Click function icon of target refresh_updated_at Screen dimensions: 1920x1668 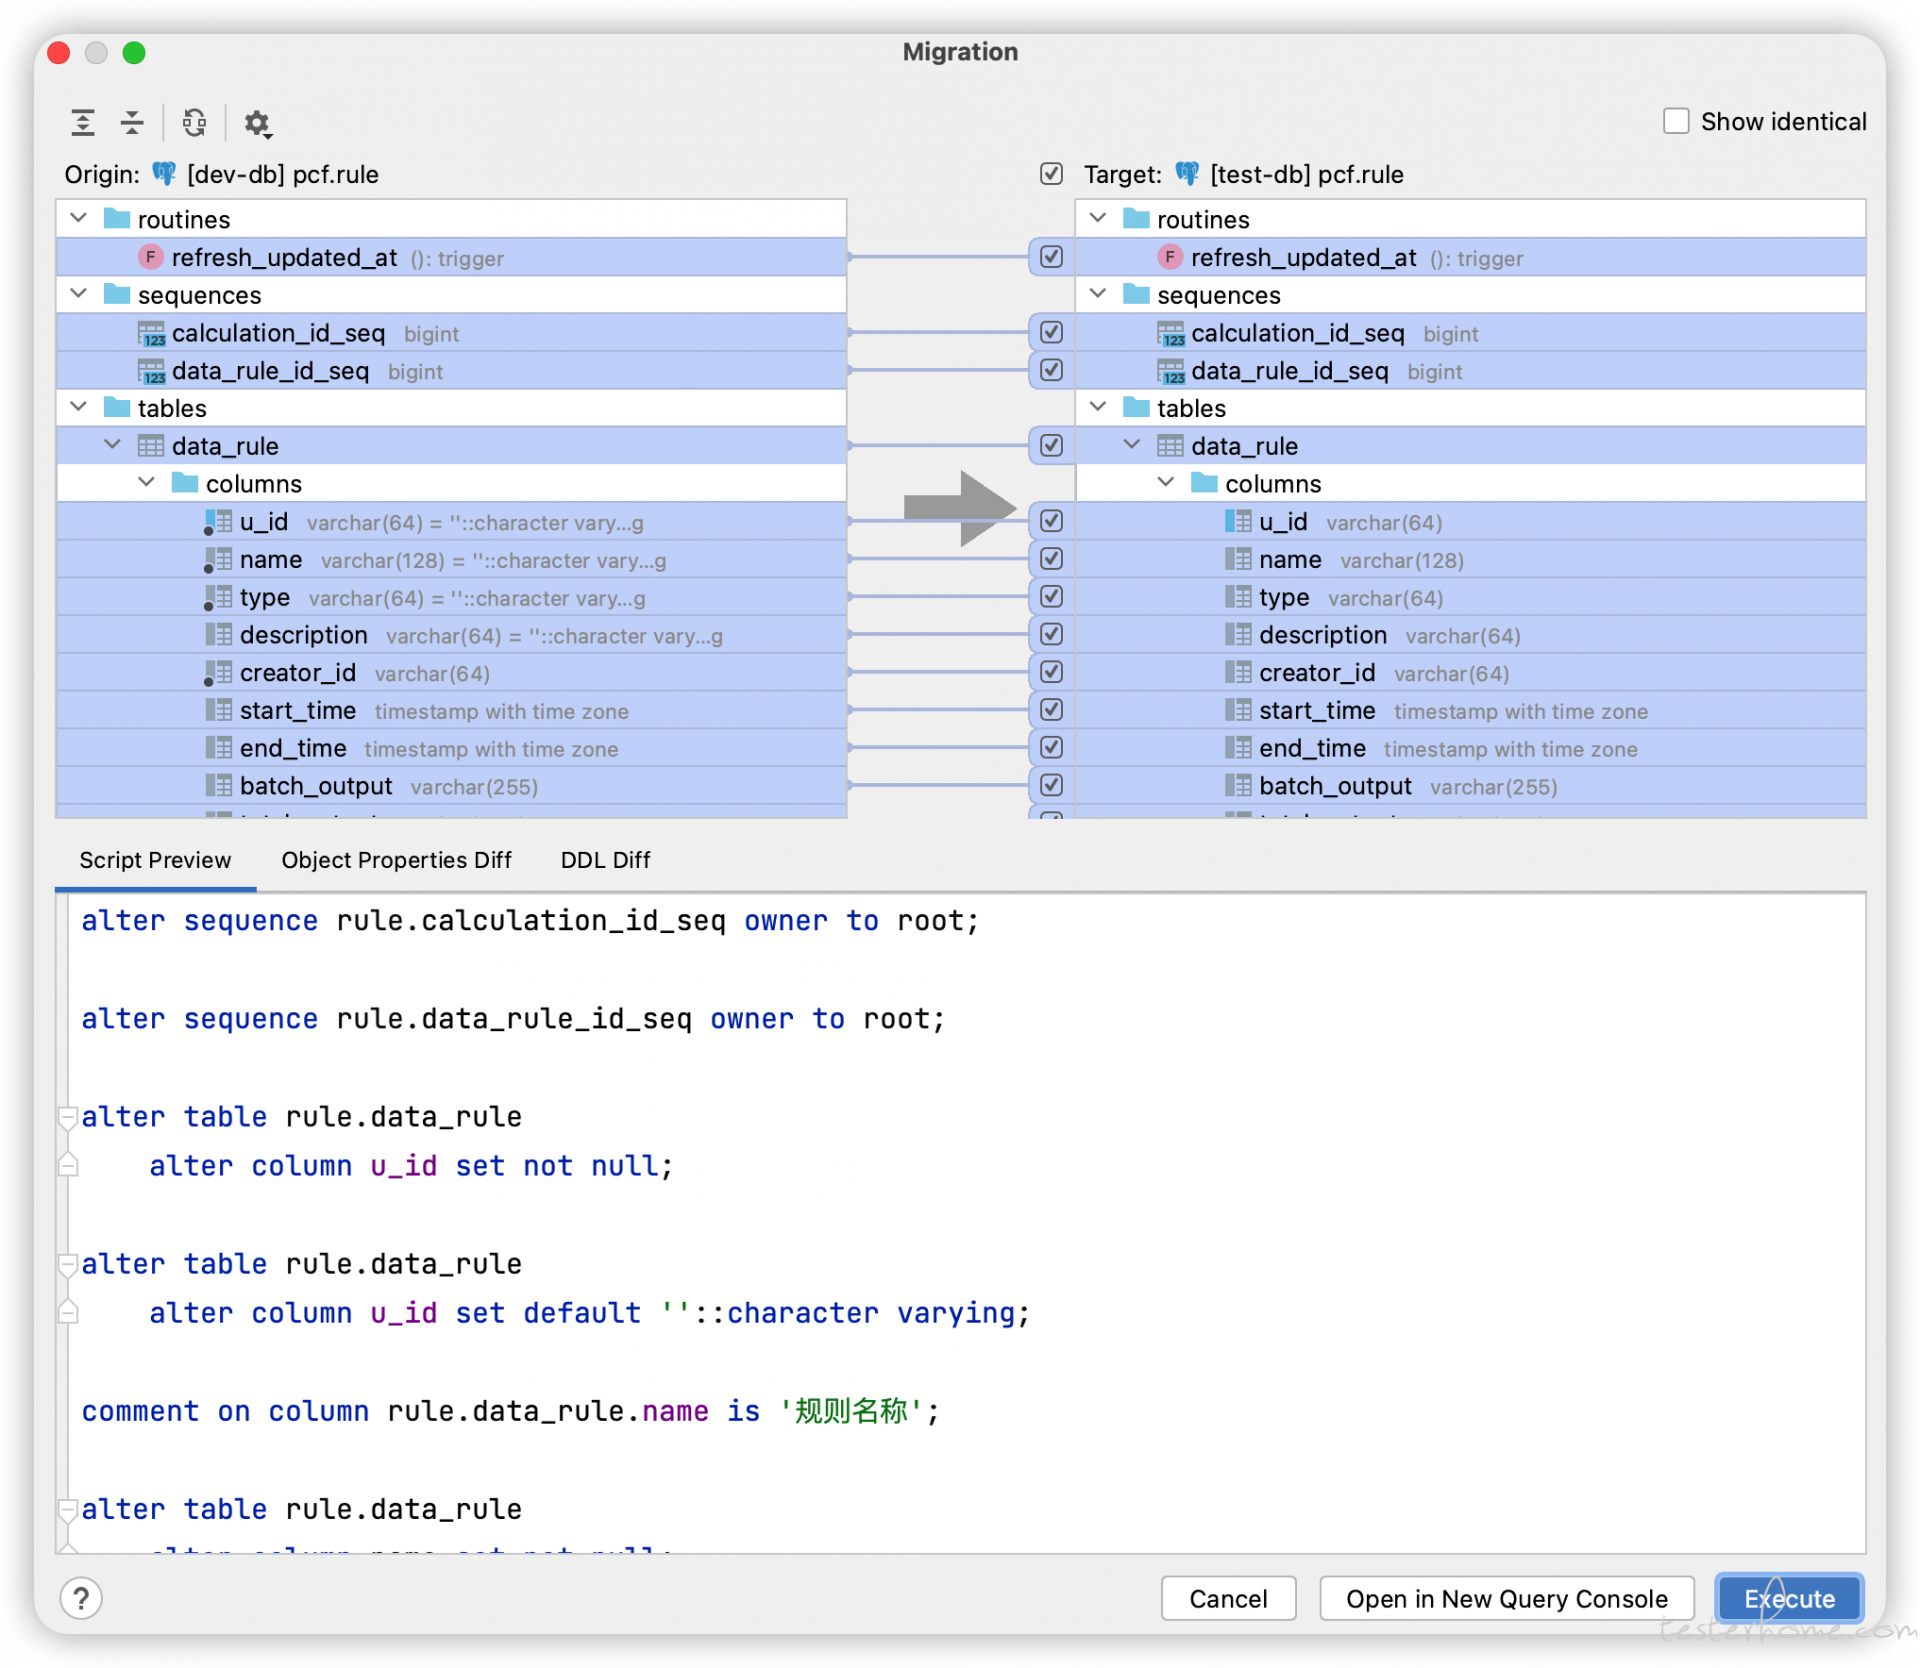click(1169, 257)
